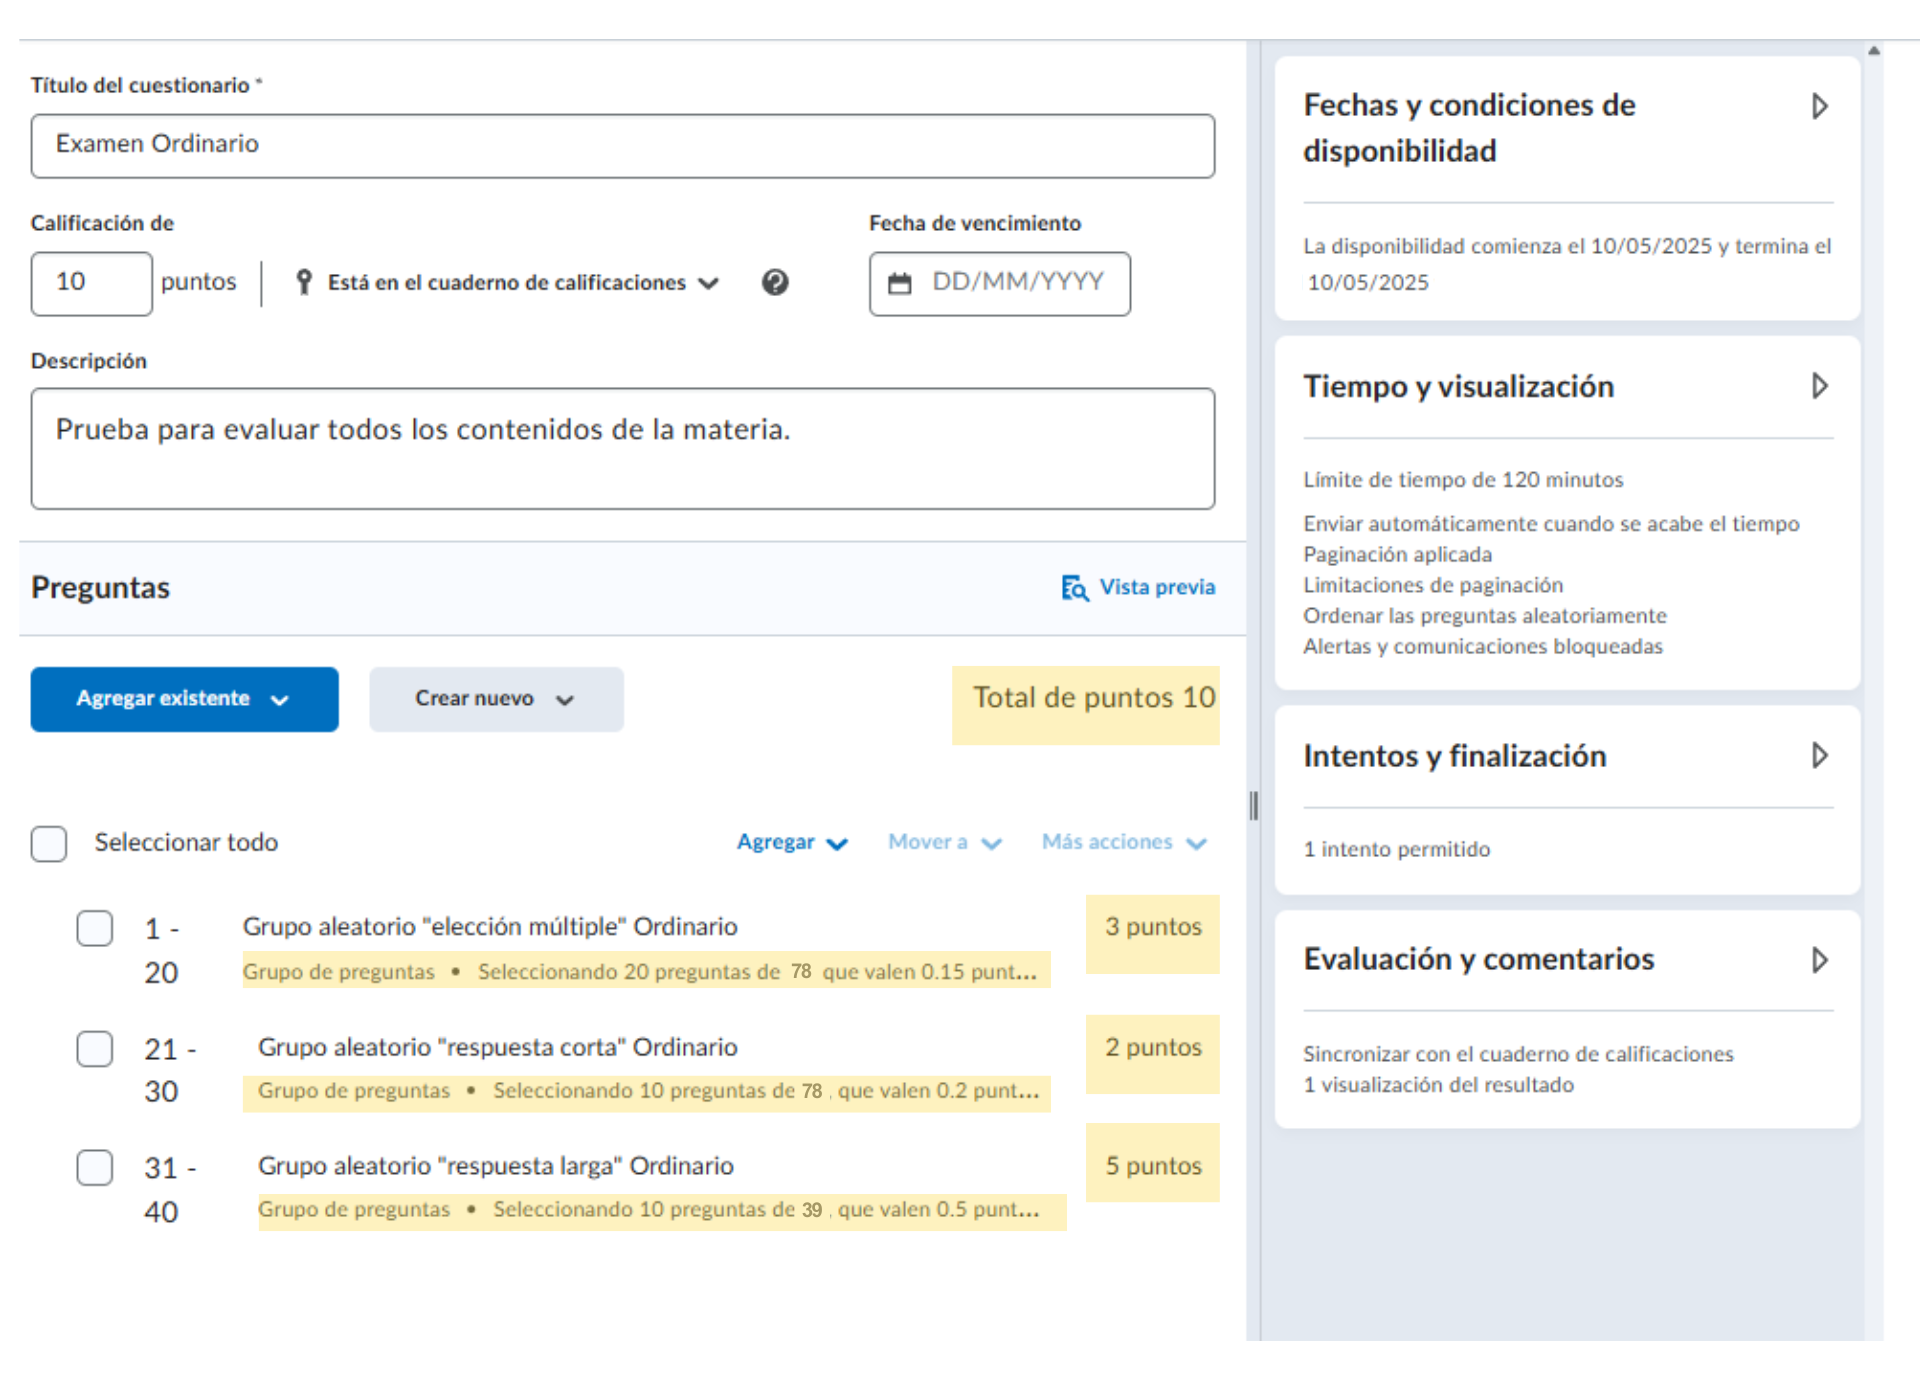The width and height of the screenshot is (1920, 1380).
Task: Check the Seleccionar todo checkbox
Action: (49, 844)
